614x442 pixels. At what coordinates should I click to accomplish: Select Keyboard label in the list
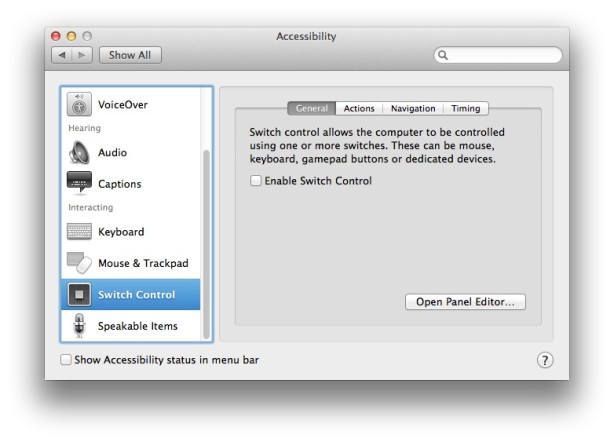click(x=121, y=232)
